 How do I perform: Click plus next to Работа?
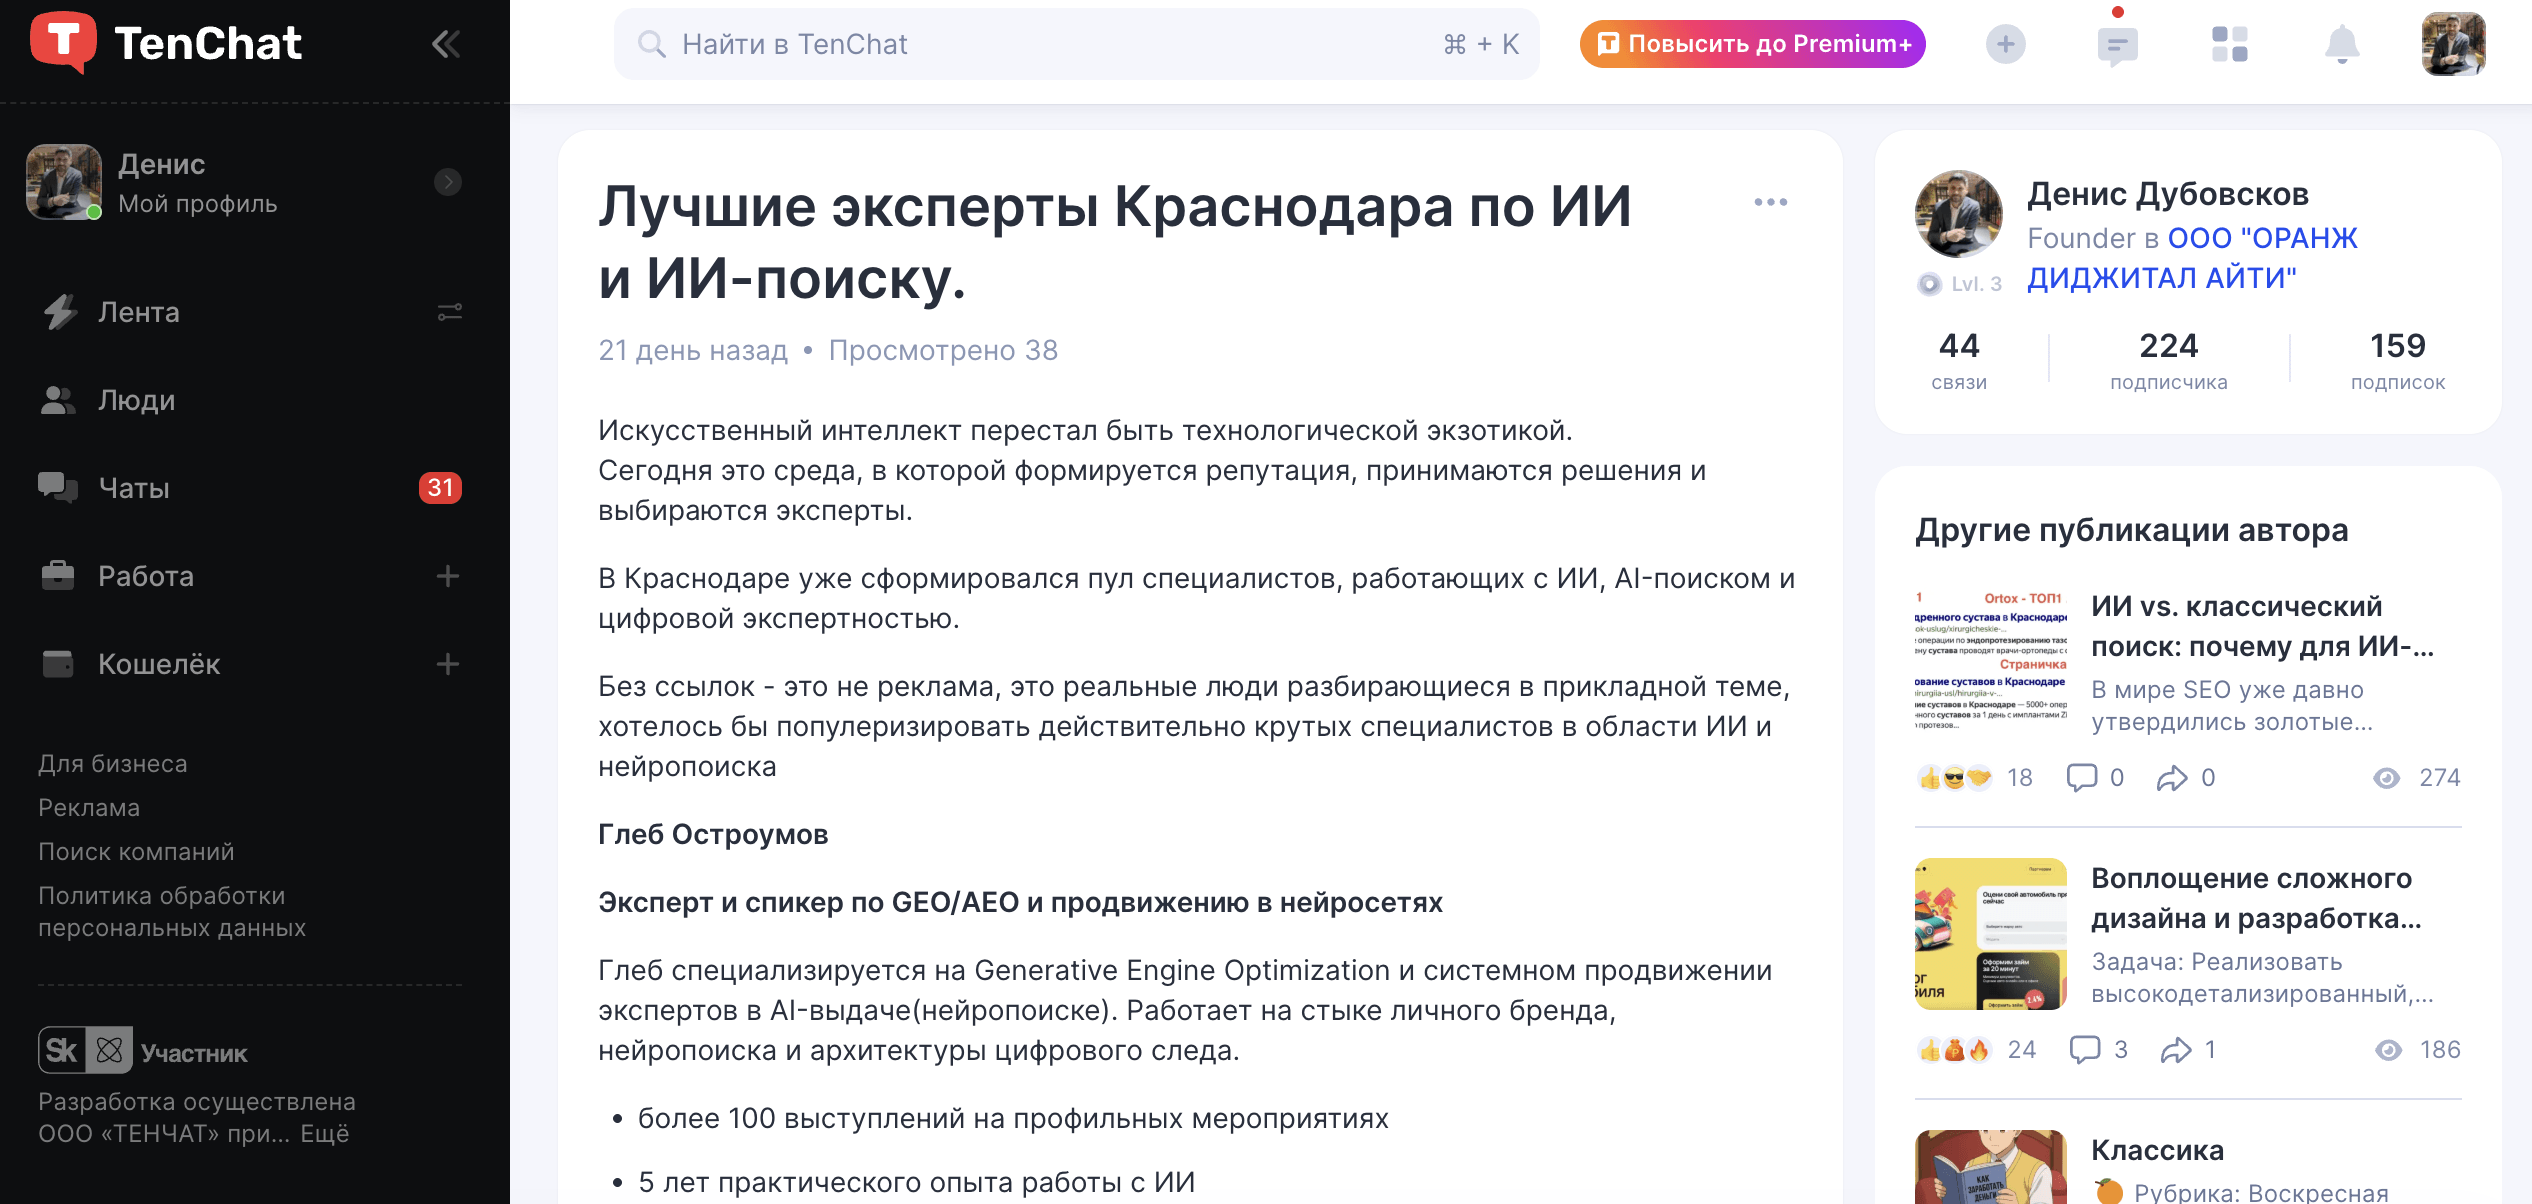(x=447, y=576)
